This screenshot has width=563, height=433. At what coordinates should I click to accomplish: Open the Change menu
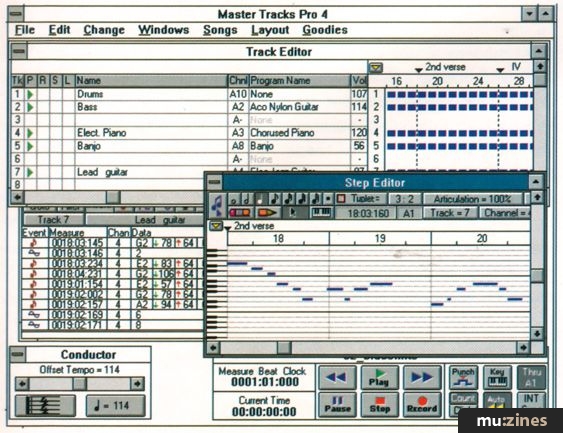pos(104,30)
